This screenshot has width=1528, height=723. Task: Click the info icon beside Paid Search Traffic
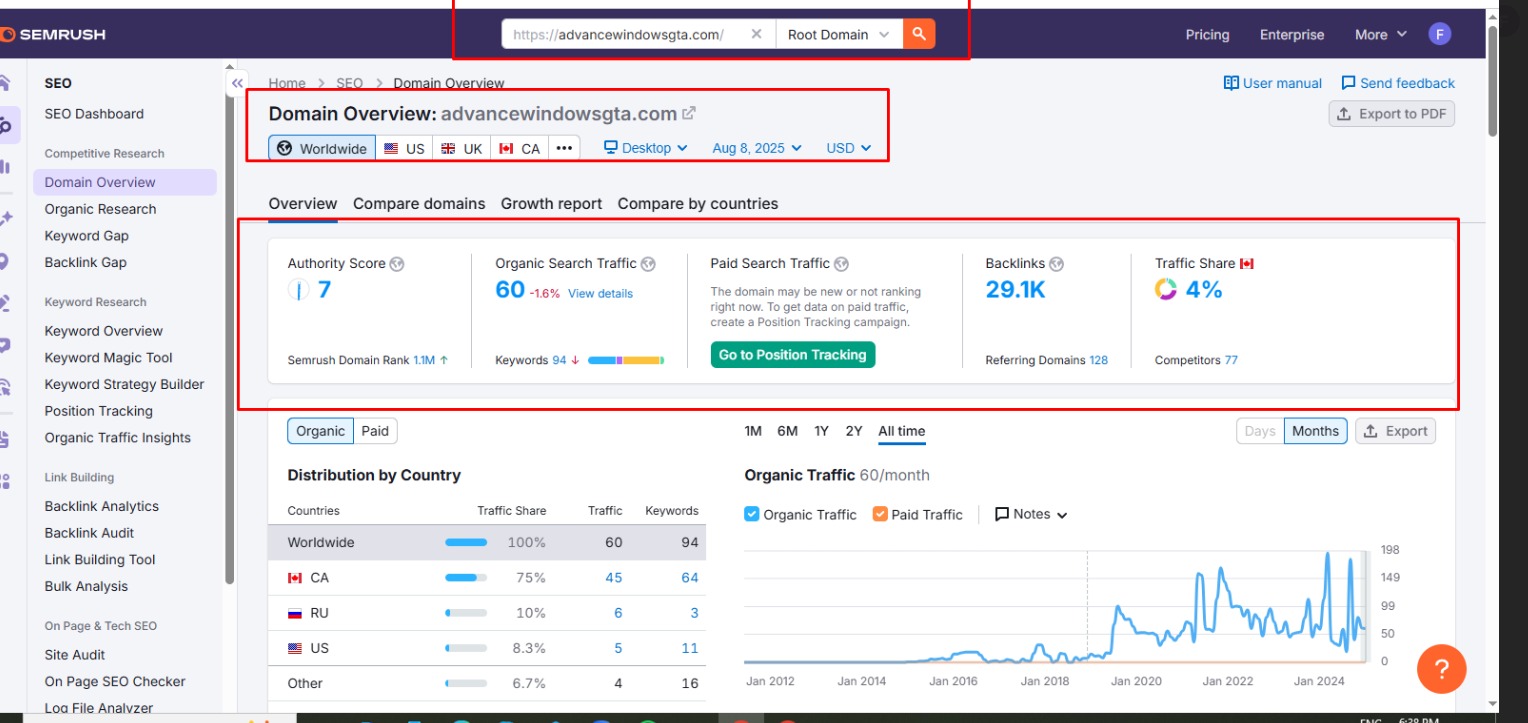click(841, 264)
